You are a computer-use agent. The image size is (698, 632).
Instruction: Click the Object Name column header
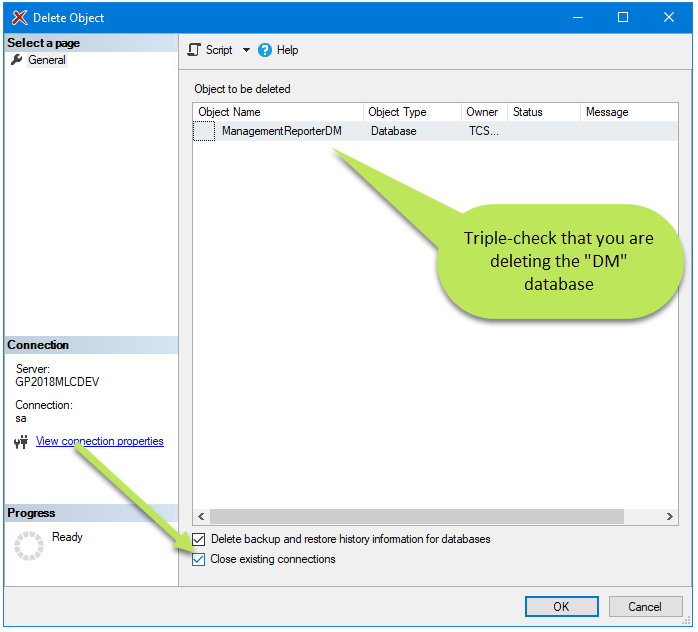pyautogui.click(x=278, y=112)
